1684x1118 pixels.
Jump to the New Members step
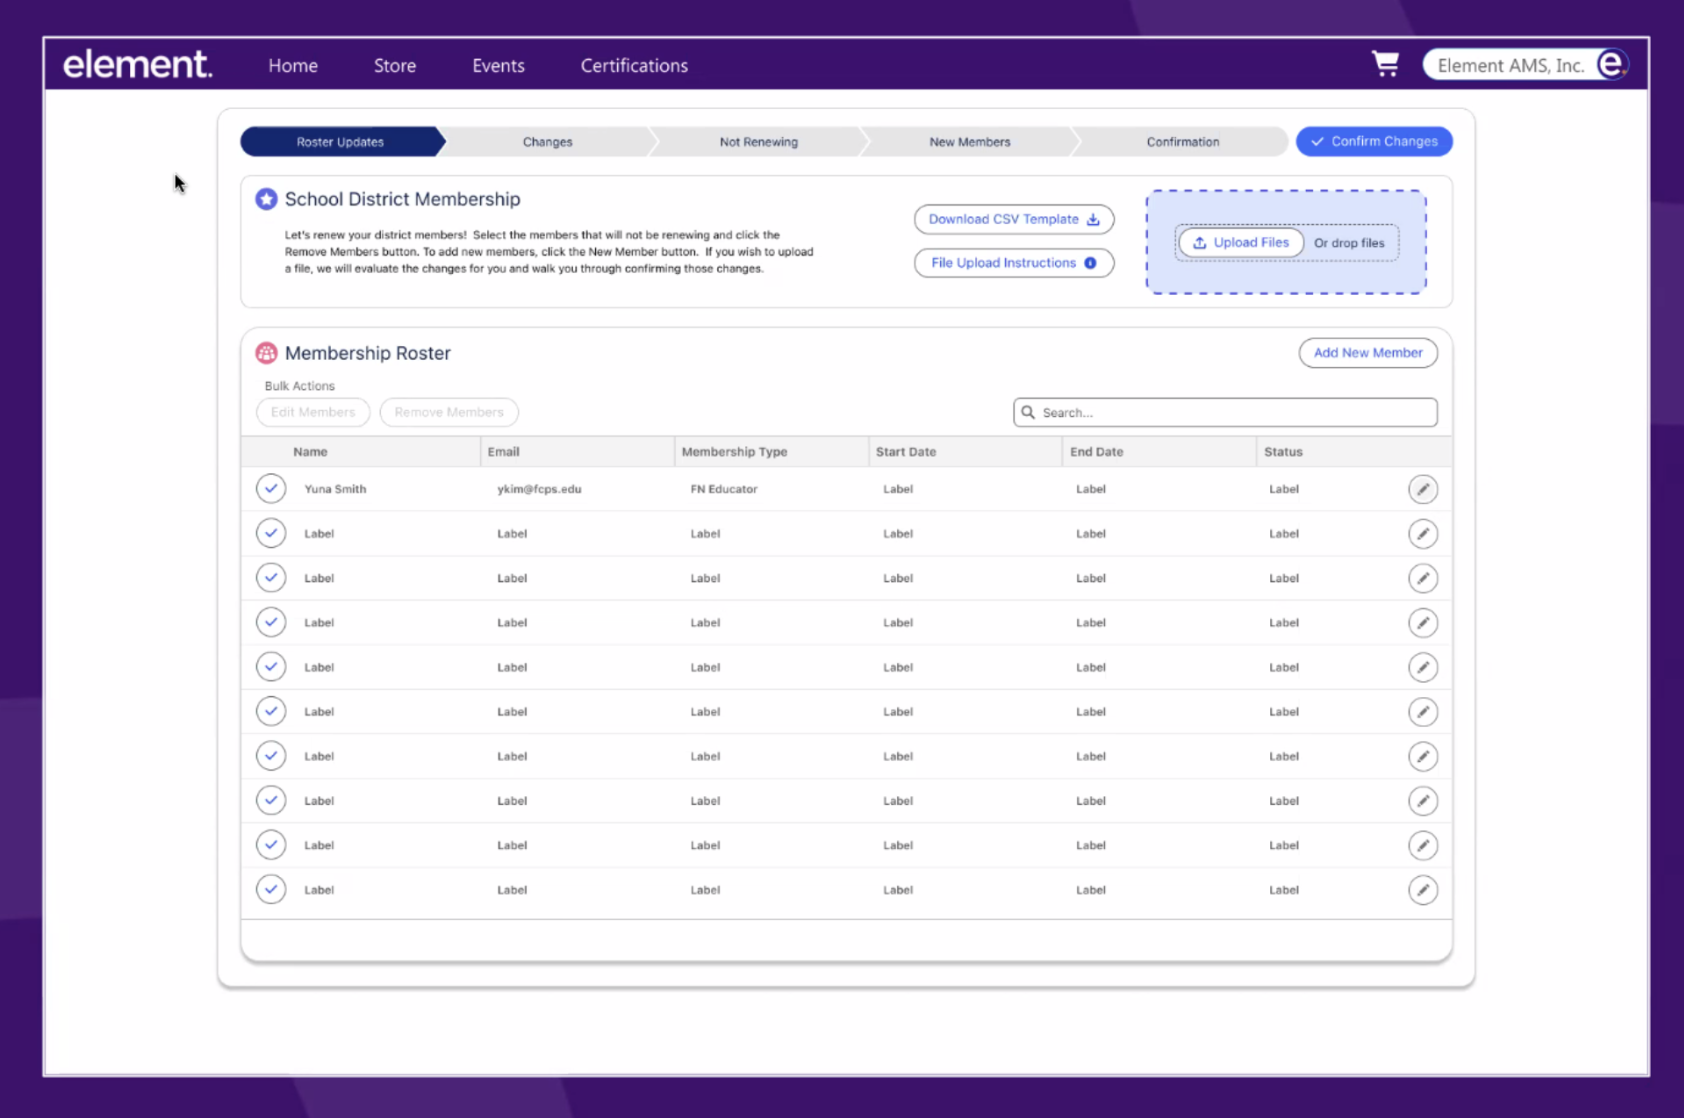[969, 142]
